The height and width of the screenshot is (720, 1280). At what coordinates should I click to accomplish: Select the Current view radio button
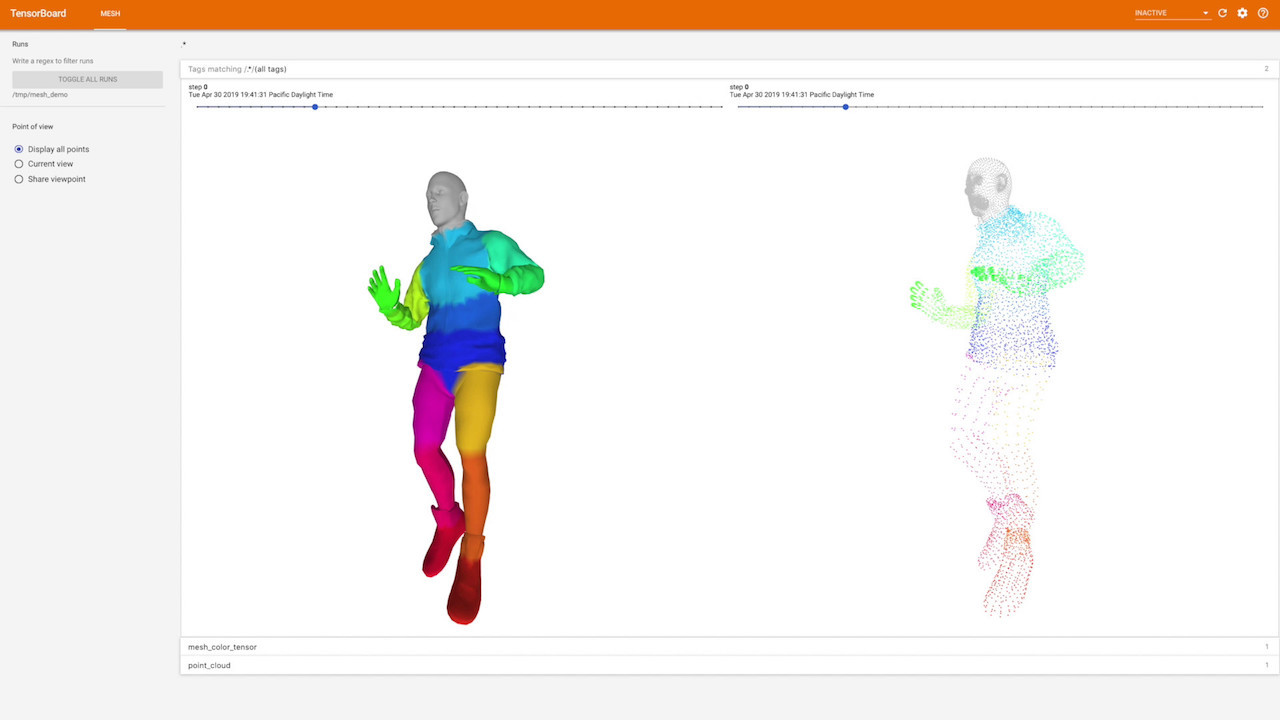point(19,164)
